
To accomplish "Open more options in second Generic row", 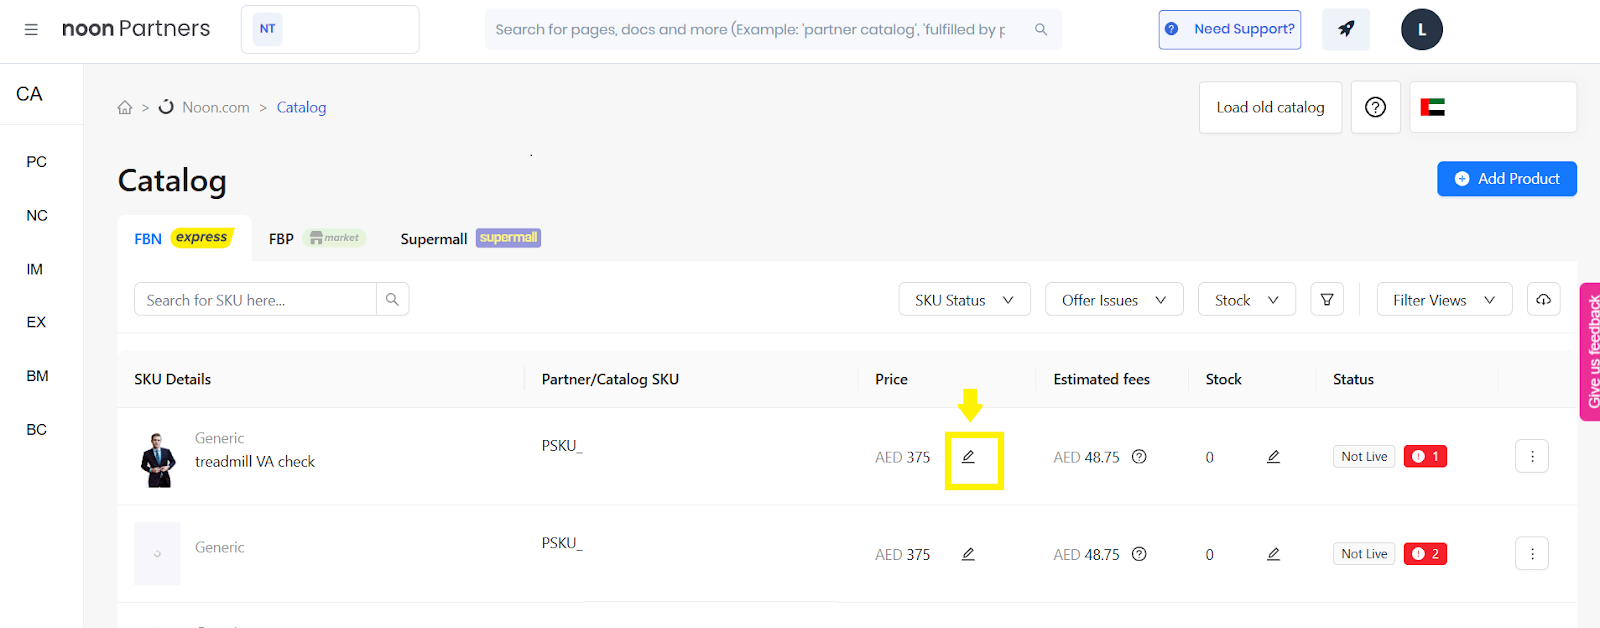I will click(1532, 554).
